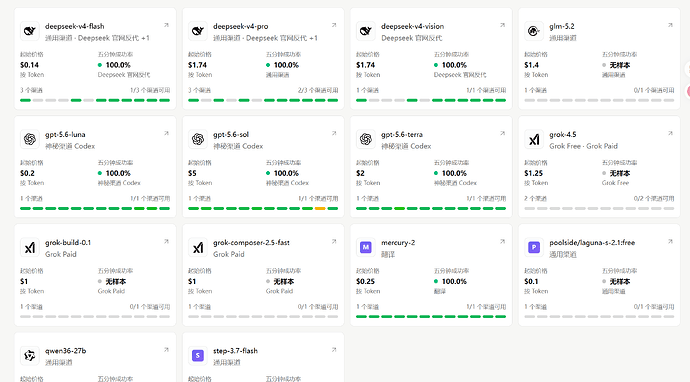
Task: Open poolside/laguna-s-2.1:free via arrow icon
Action: [670, 241]
